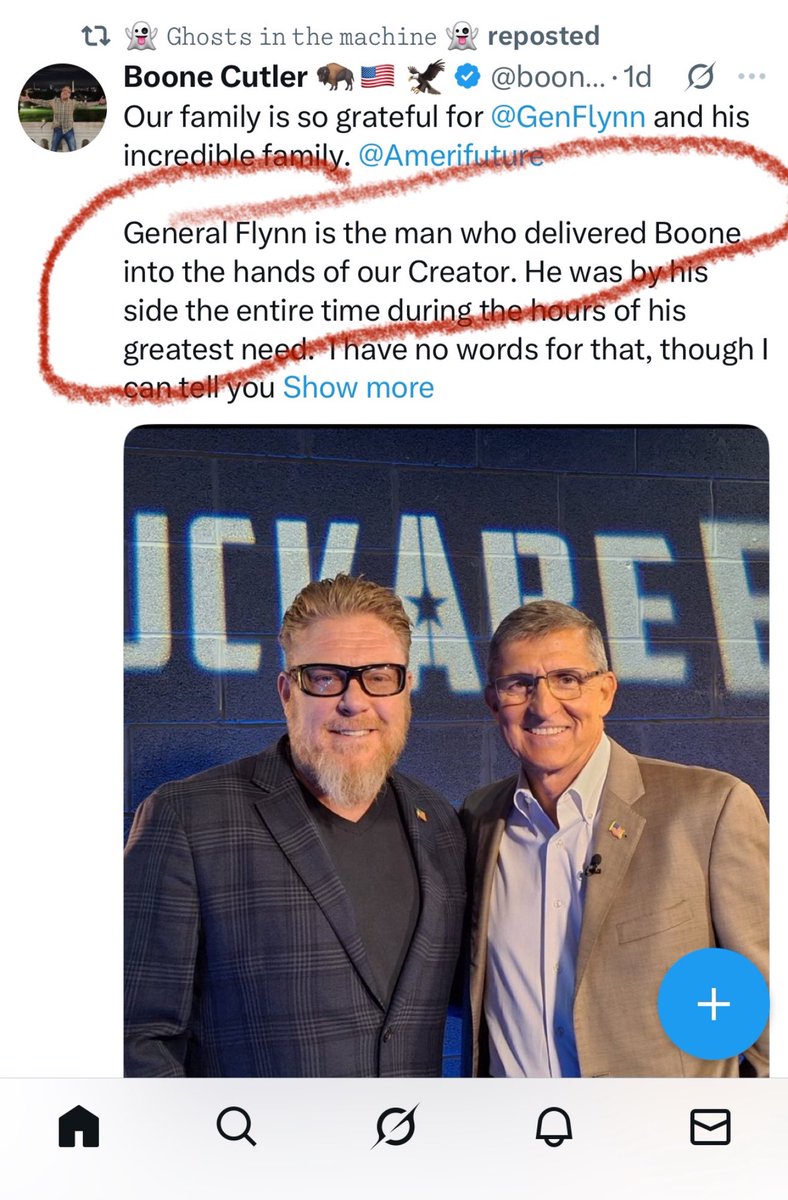This screenshot has width=788, height=1200.
Task: Open the Home tab in bottom navigation
Action: click(80, 1128)
